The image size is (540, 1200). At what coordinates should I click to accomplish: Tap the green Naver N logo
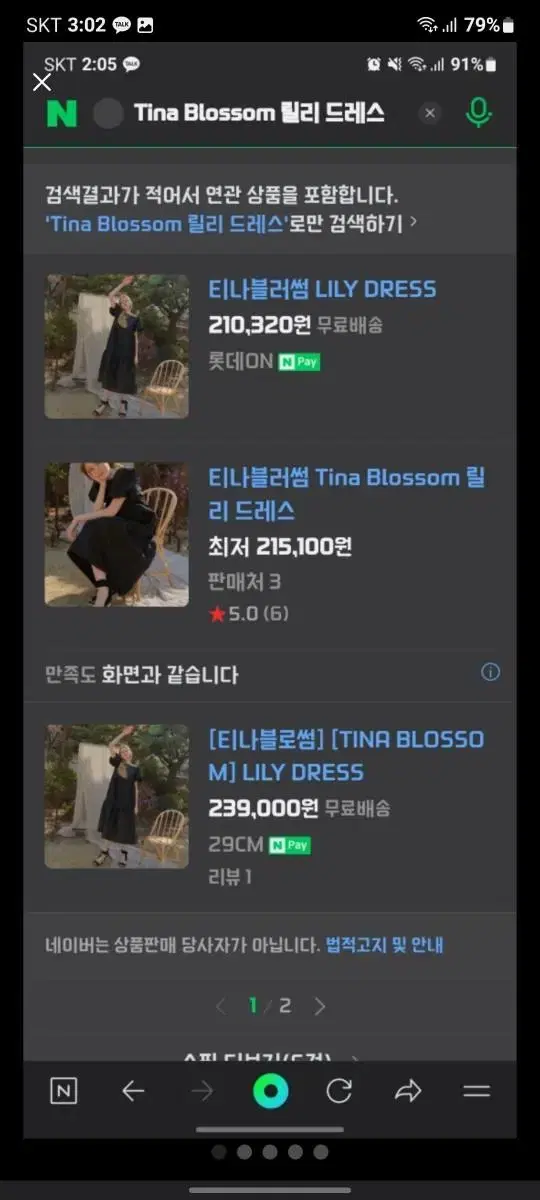(61, 113)
